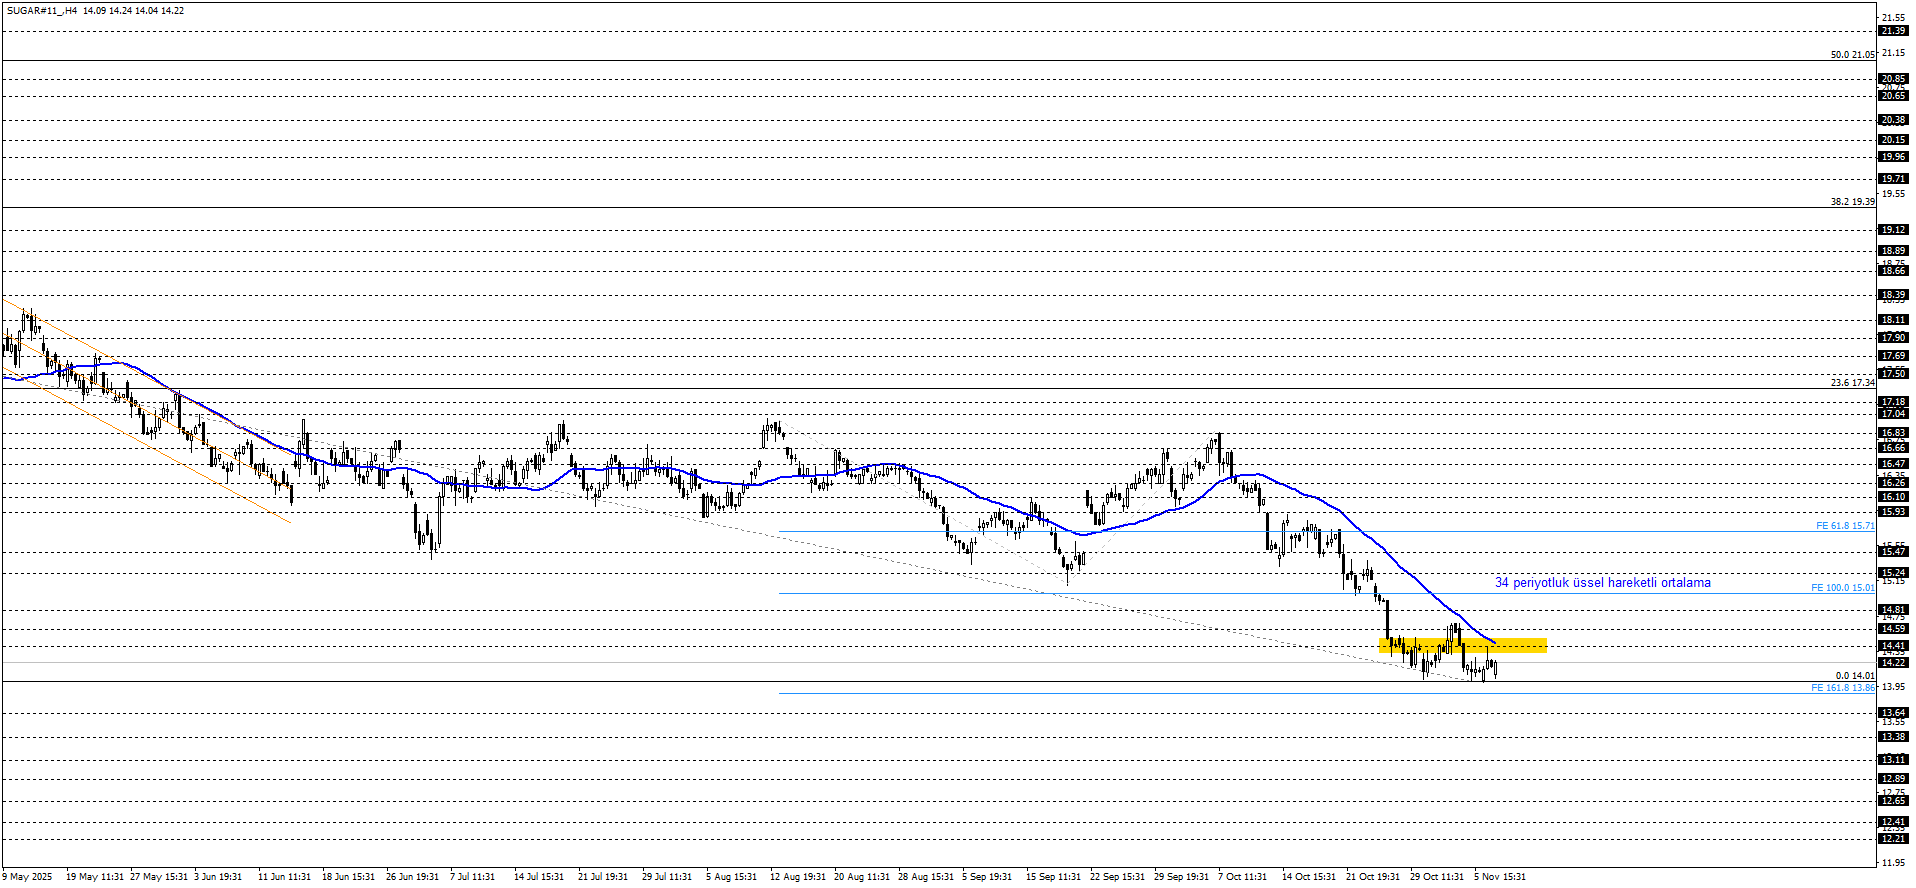Click the '9 May 2025' date label

pos(28,877)
